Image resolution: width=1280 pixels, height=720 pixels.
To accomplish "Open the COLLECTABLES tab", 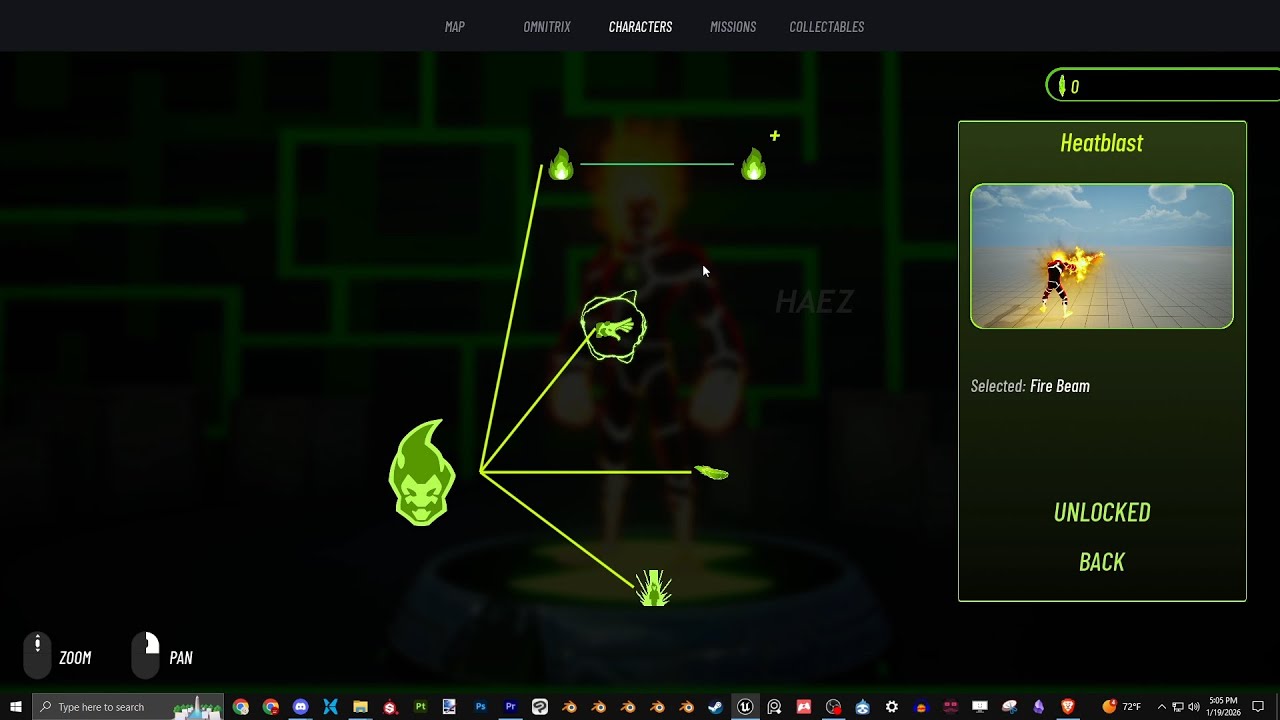I will pyautogui.click(x=827, y=27).
